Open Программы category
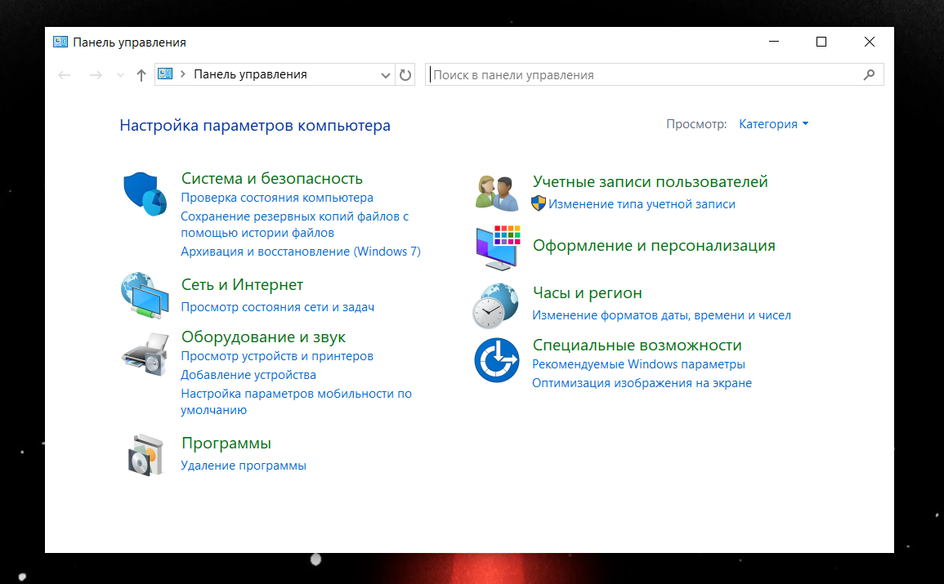This screenshot has height=584, width=944. (226, 443)
